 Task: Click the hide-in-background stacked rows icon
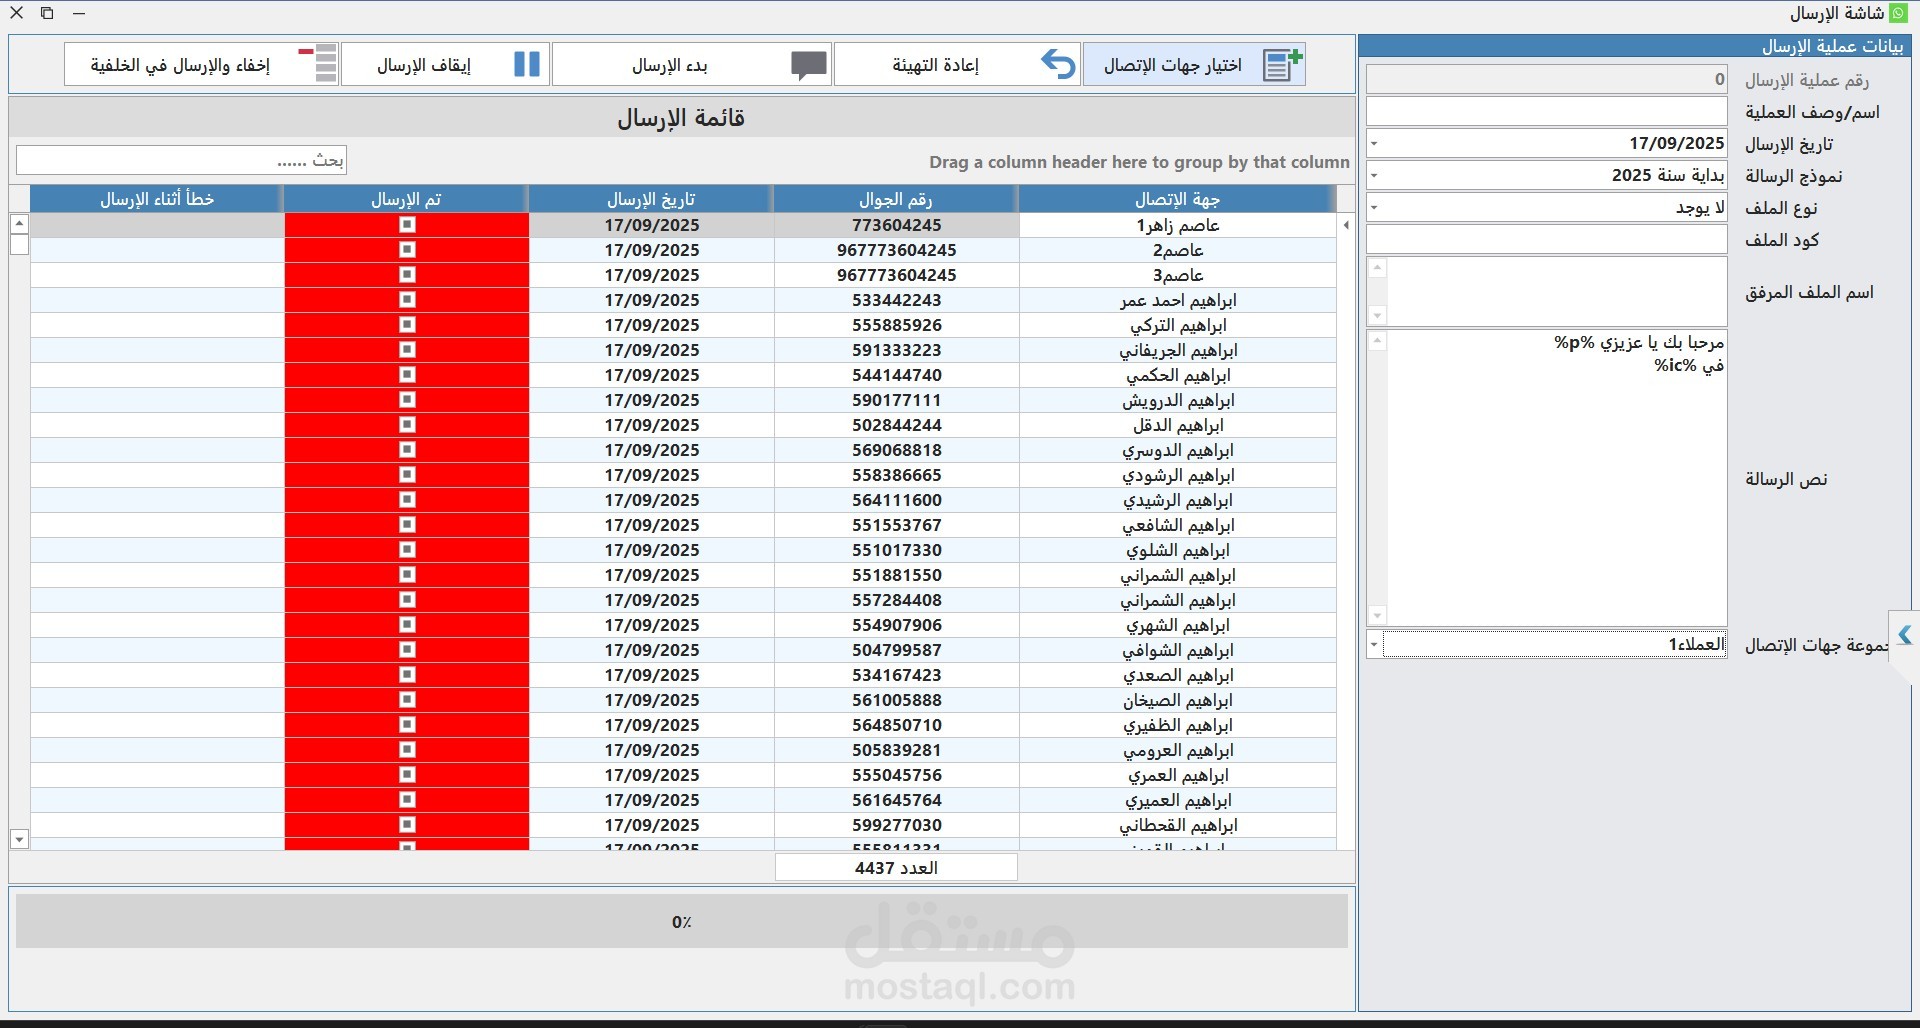tap(319, 63)
